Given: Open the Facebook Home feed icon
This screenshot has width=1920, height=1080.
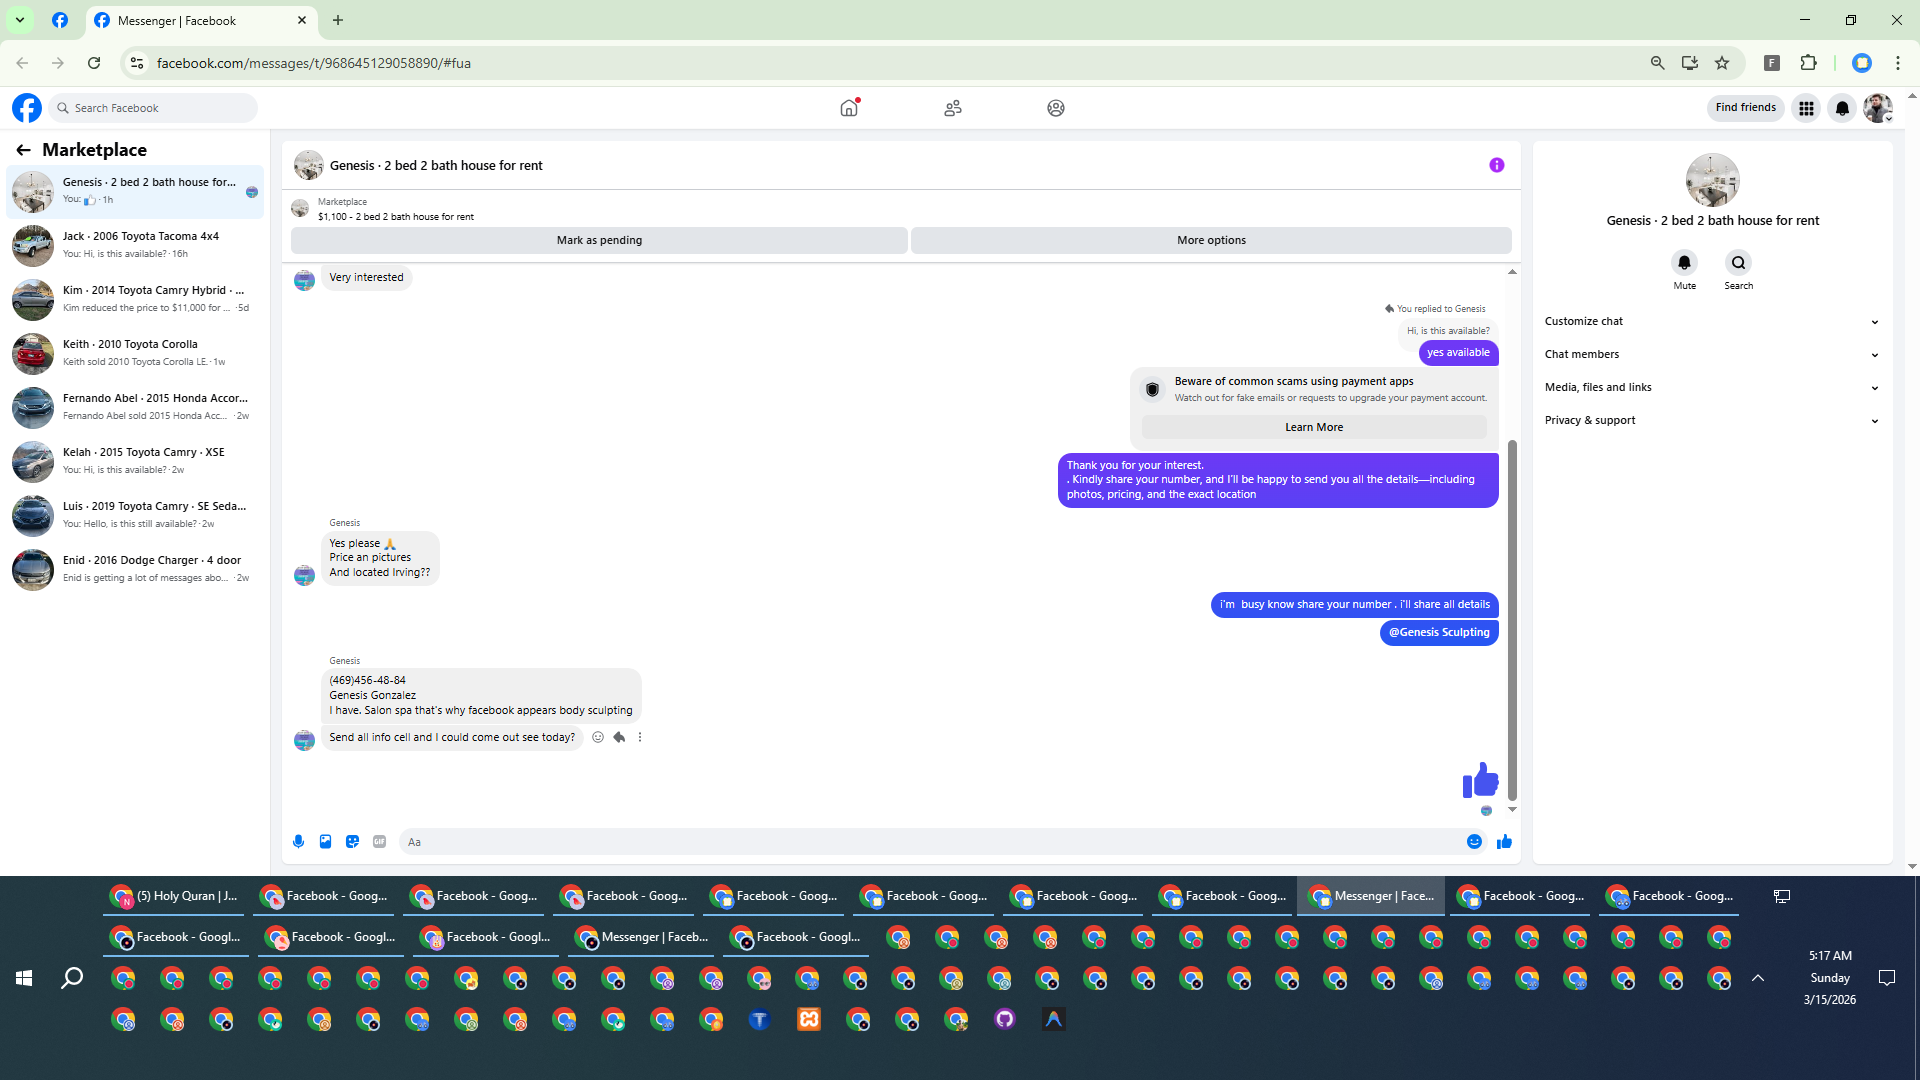Looking at the screenshot, I should pyautogui.click(x=849, y=108).
